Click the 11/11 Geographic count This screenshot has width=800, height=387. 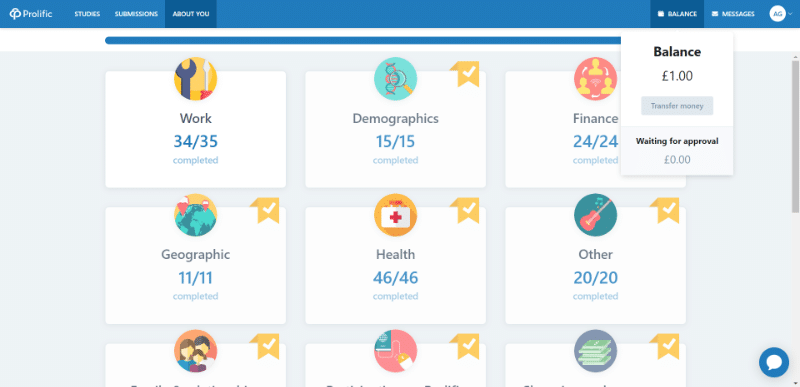[195, 277]
